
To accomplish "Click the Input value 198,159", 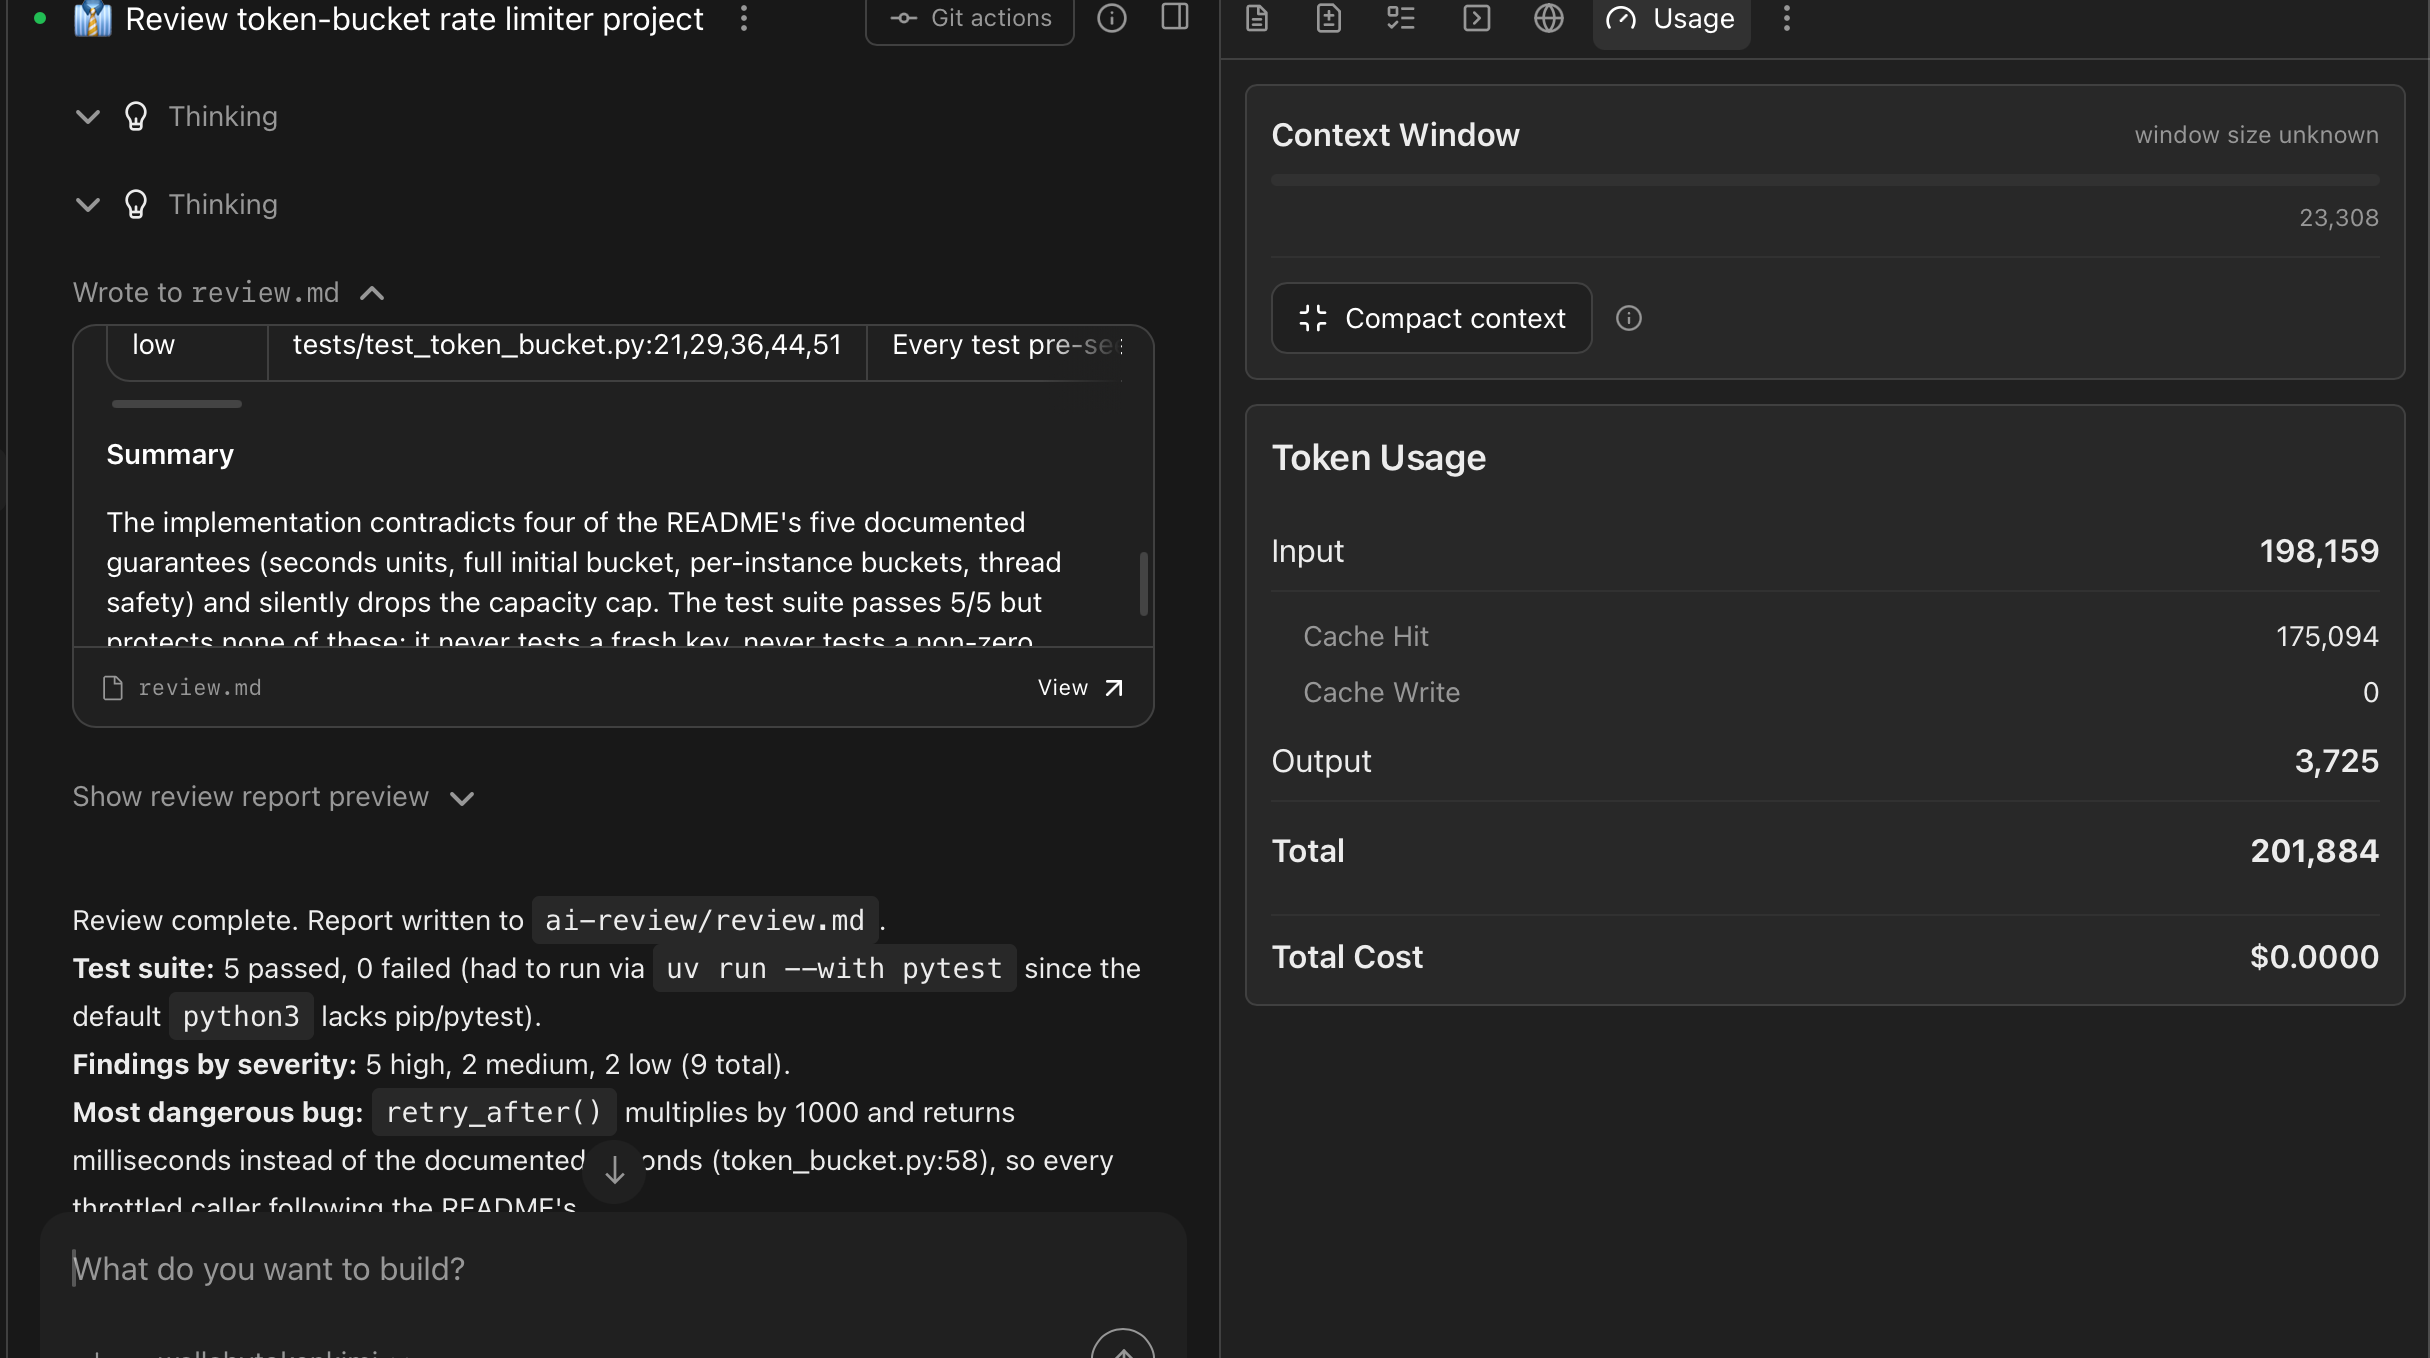I will click(2318, 551).
